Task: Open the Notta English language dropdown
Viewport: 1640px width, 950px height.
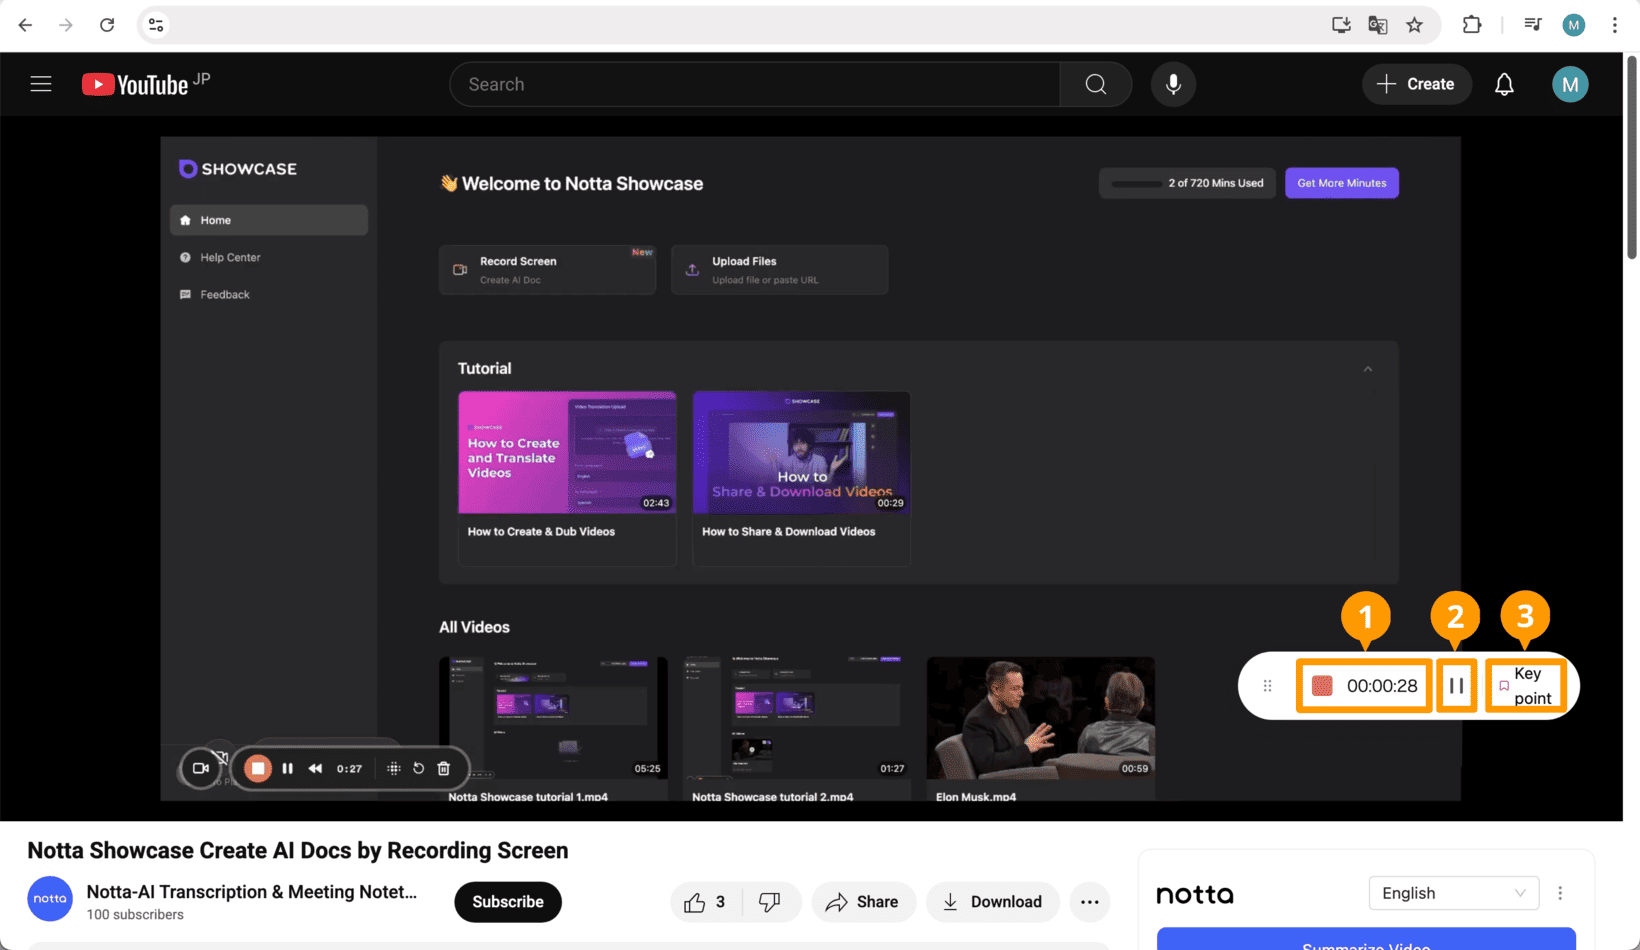Action: (x=1453, y=893)
